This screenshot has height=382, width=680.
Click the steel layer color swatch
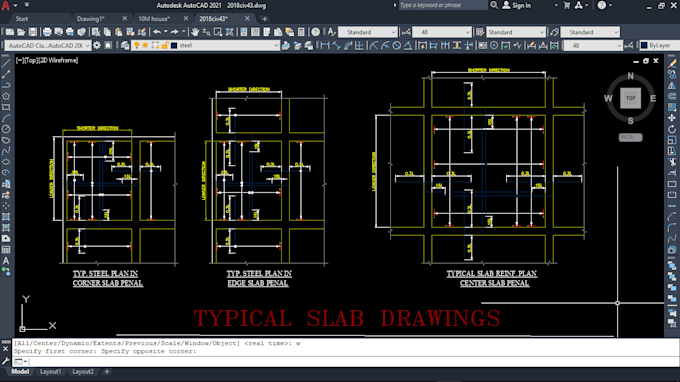coord(174,46)
